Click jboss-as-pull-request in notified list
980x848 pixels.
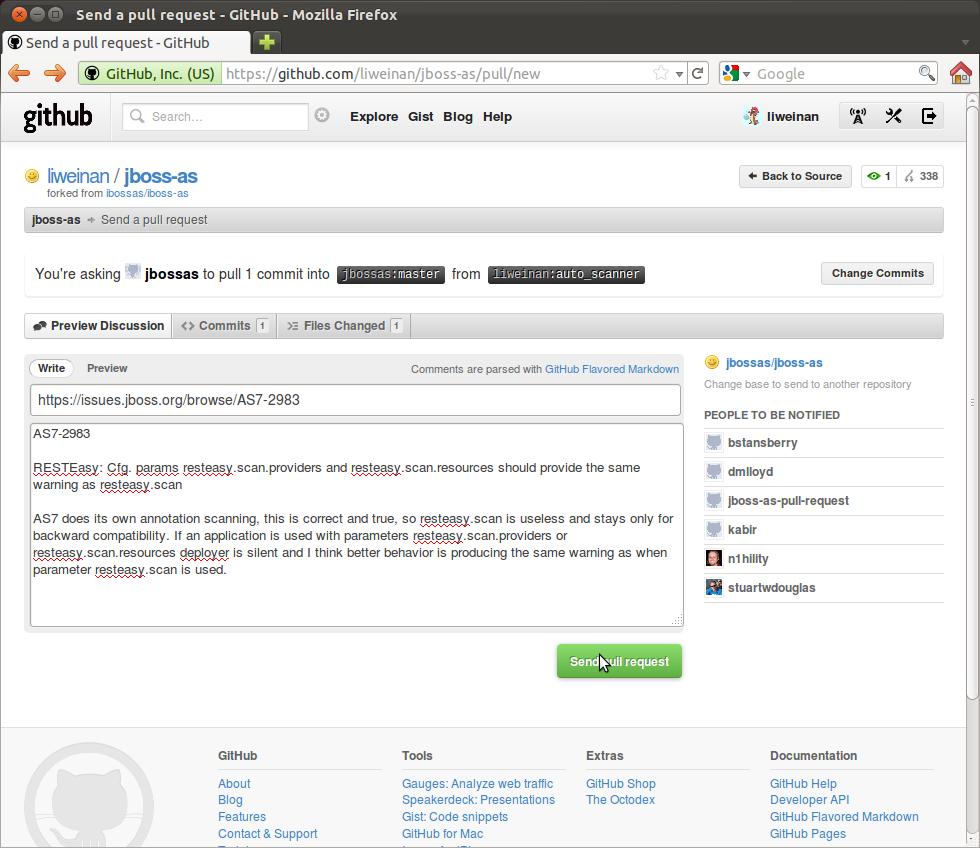788,501
